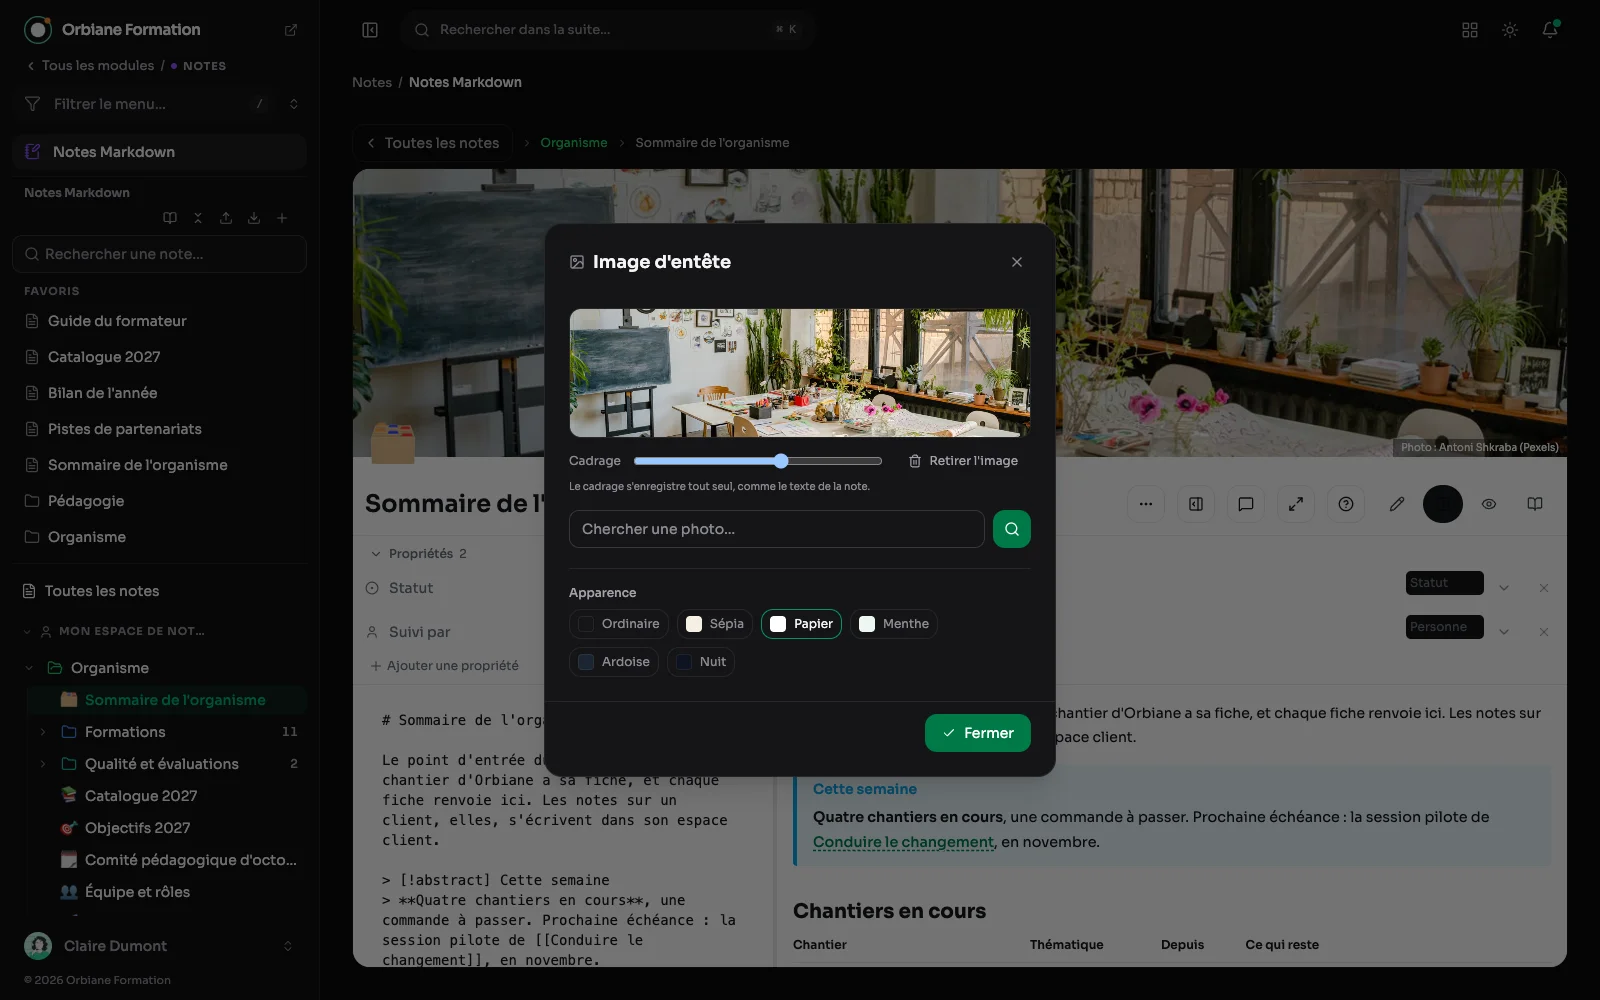Select the Nuit appearance option
The height and width of the screenshot is (1000, 1600).
(701, 662)
